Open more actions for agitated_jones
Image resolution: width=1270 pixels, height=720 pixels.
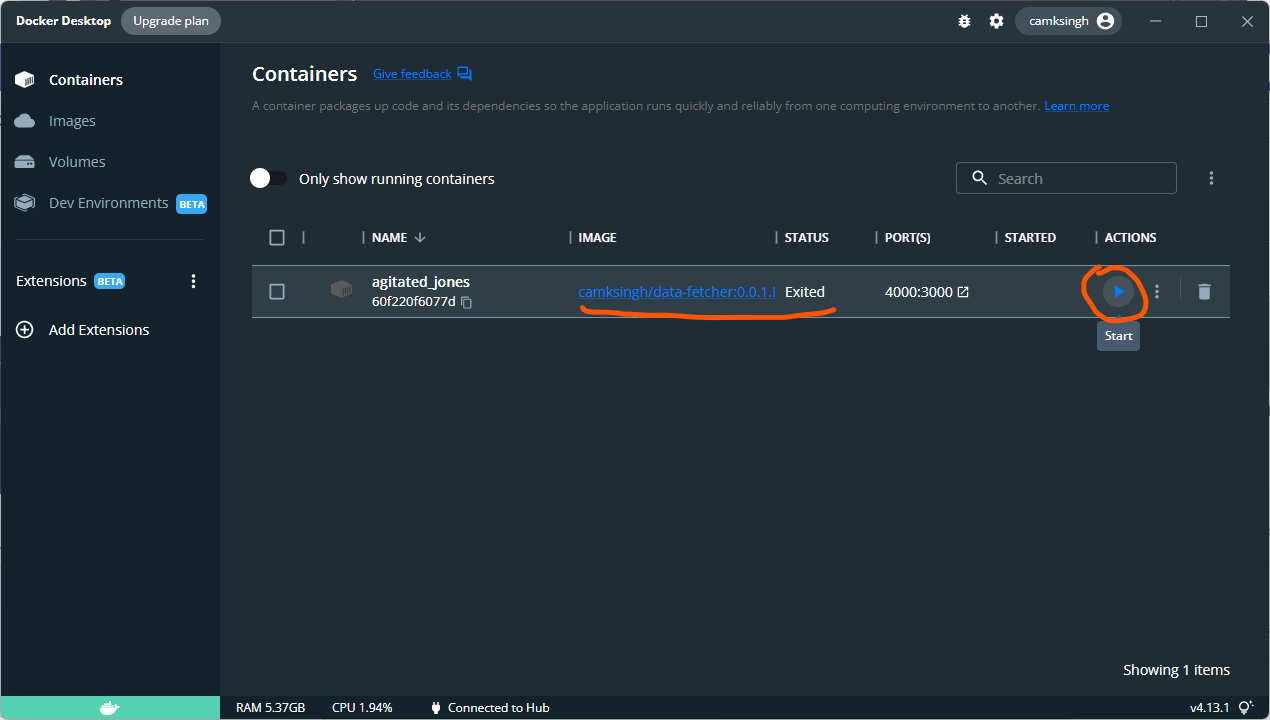[1157, 291]
